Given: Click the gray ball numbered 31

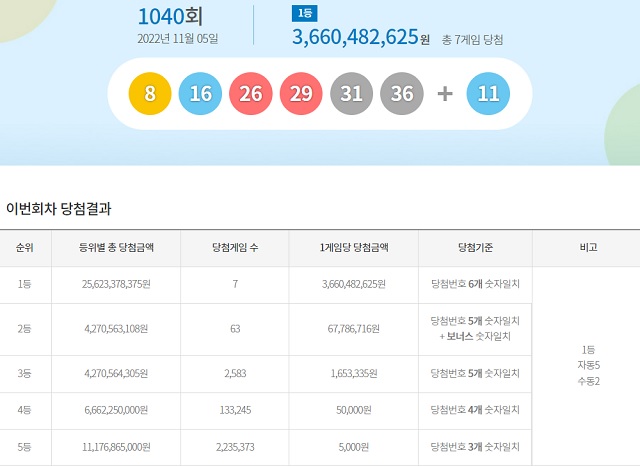Looking at the screenshot, I should click(351, 93).
